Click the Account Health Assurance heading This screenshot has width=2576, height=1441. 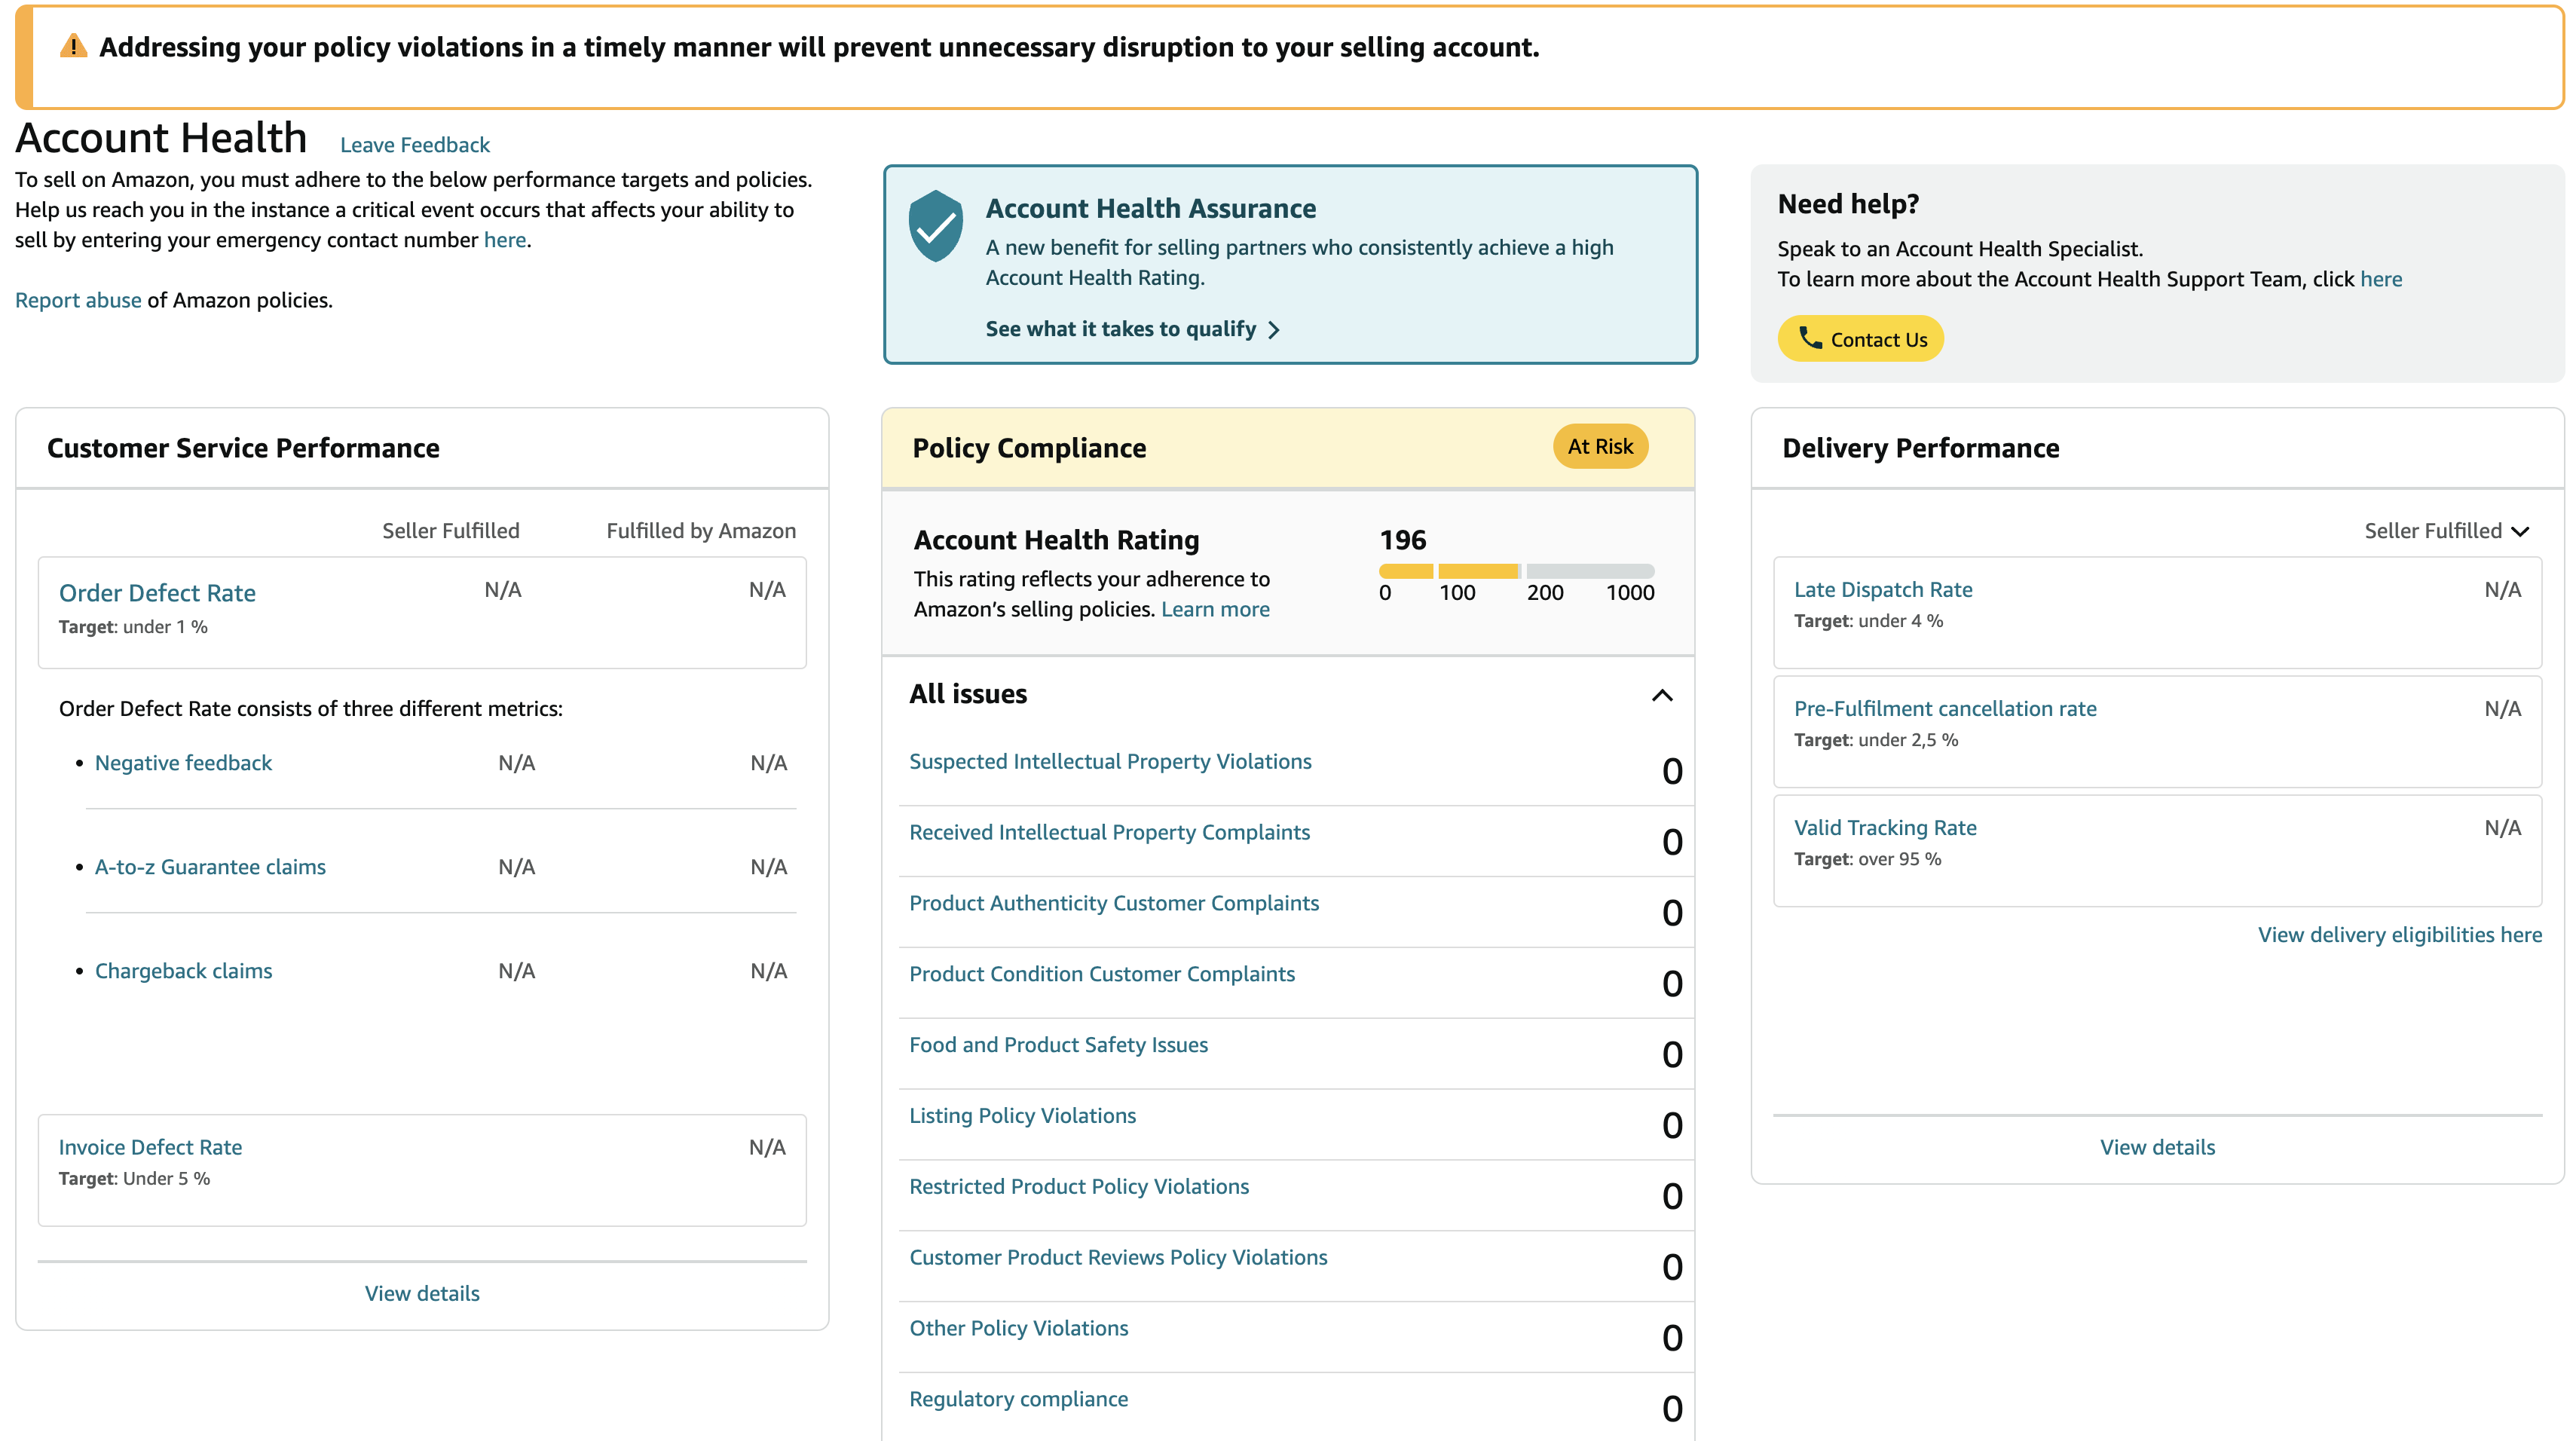(1150, 208)
